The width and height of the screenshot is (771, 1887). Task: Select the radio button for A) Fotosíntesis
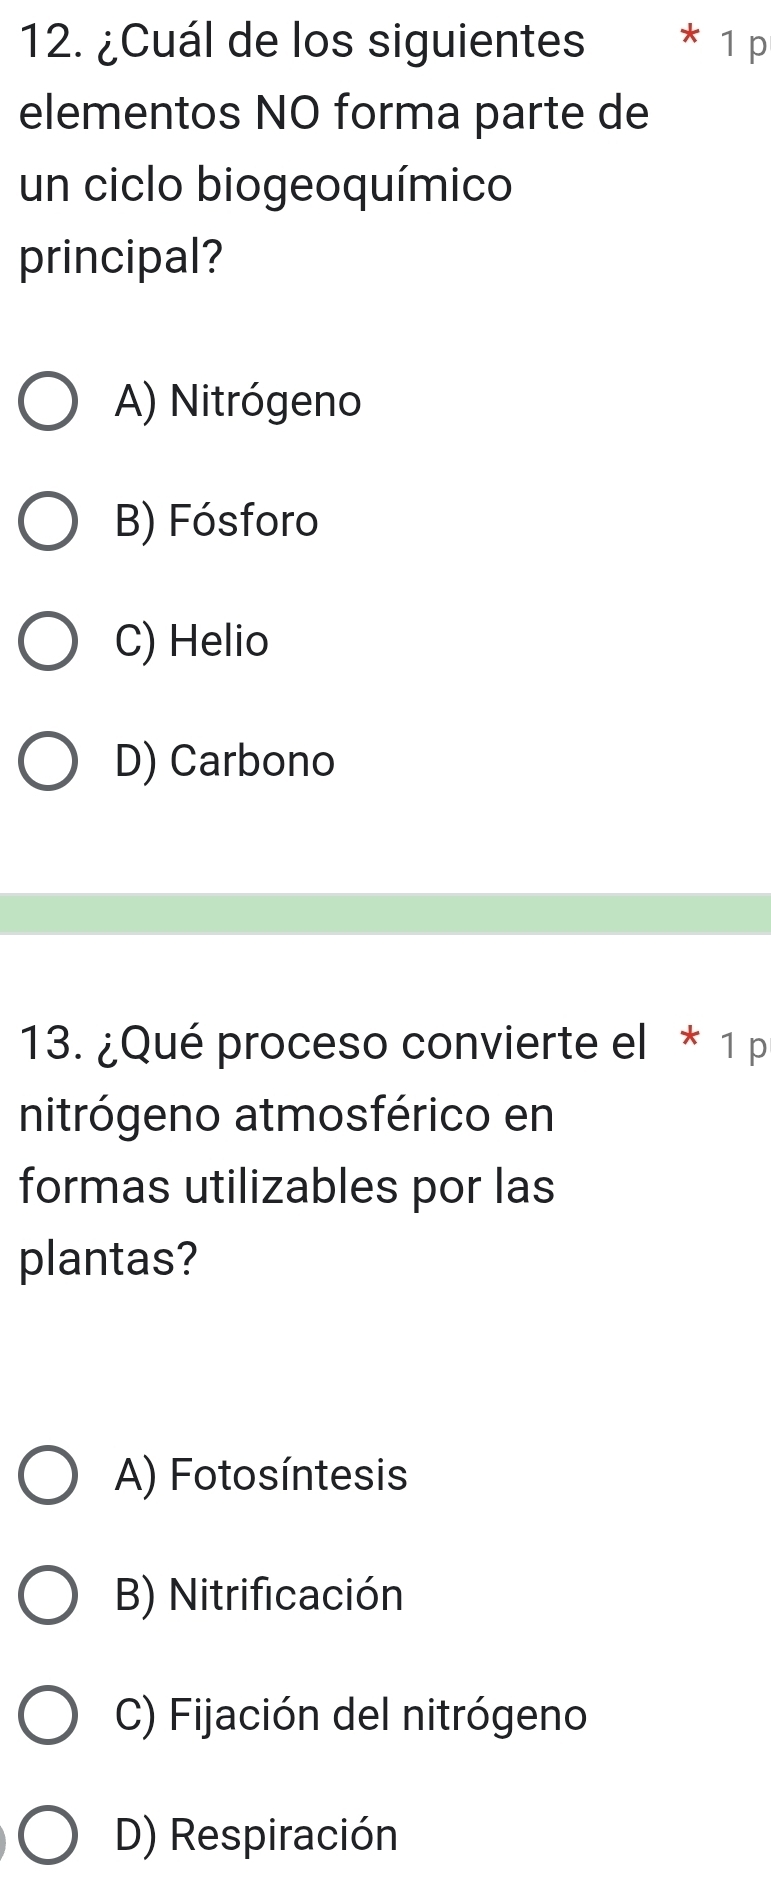(47, 1476)
